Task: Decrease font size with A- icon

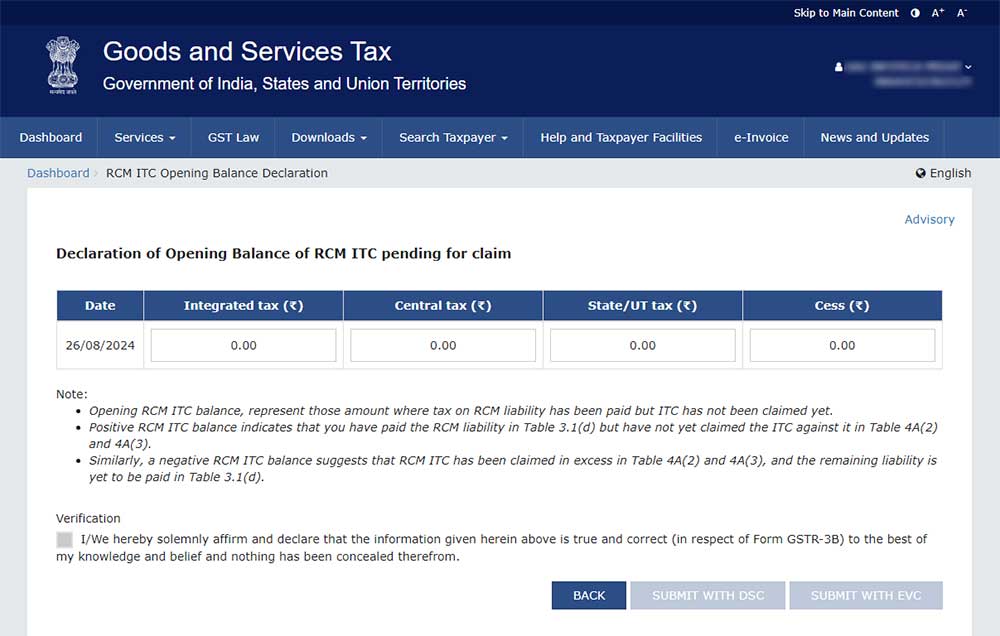Action: point(962,13)
